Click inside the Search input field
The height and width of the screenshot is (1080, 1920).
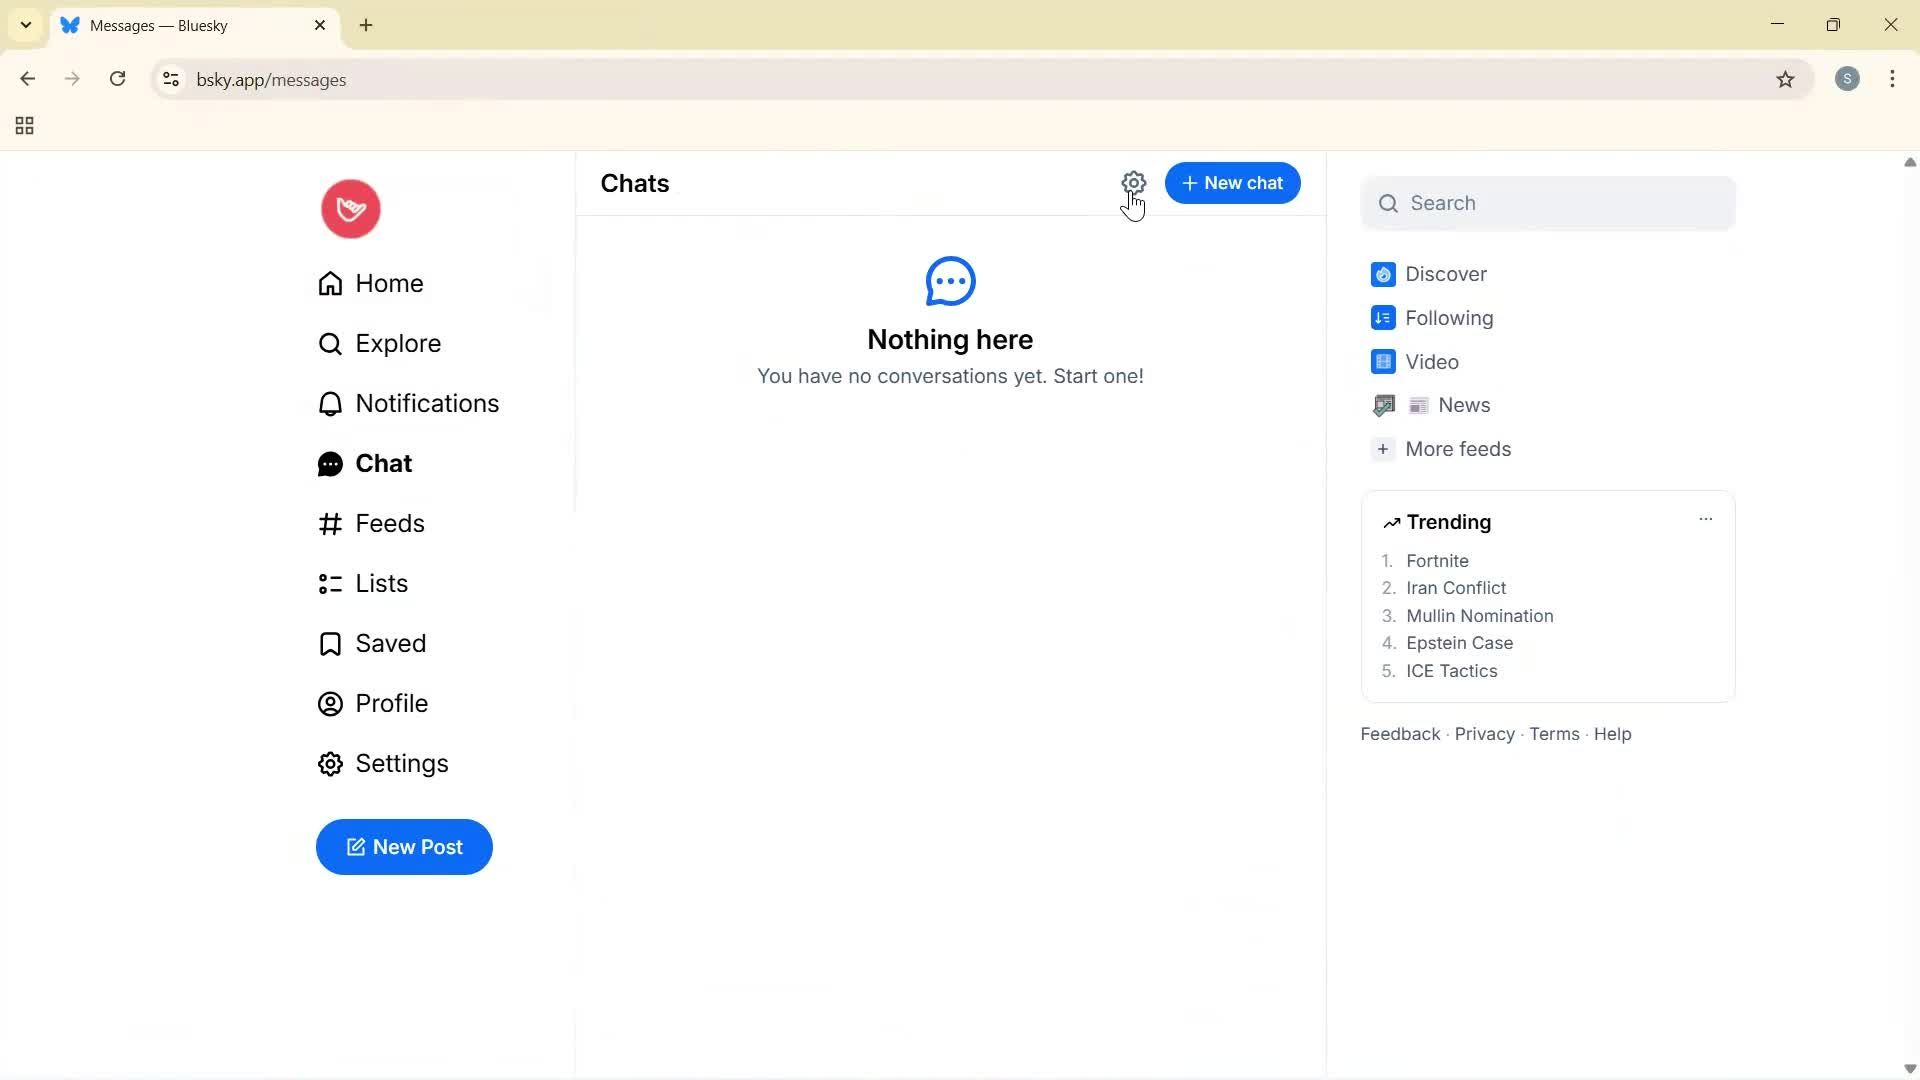1547,203
